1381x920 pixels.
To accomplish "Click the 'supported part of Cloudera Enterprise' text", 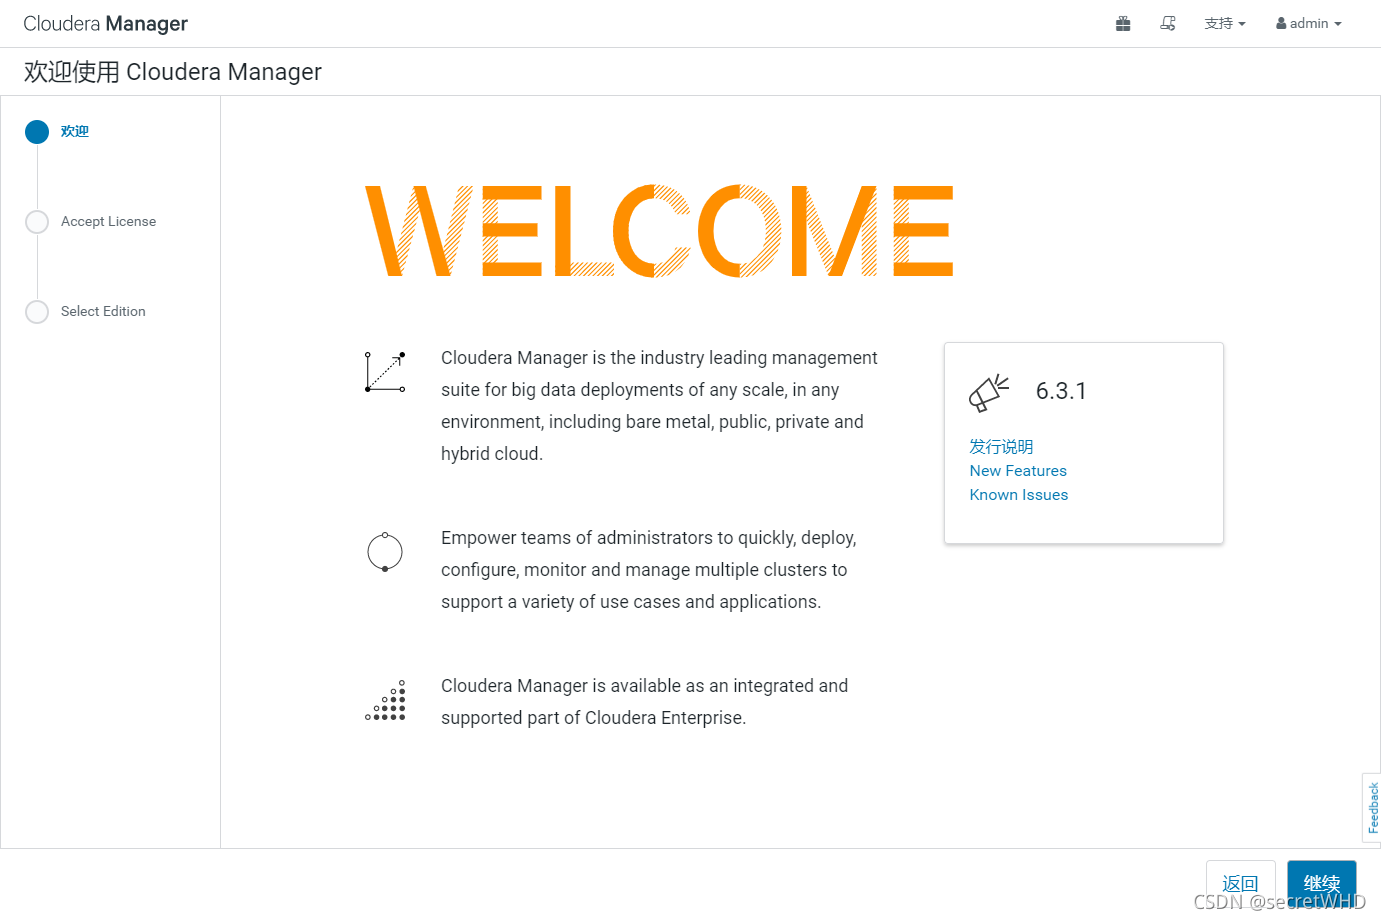I will [594, 717].
